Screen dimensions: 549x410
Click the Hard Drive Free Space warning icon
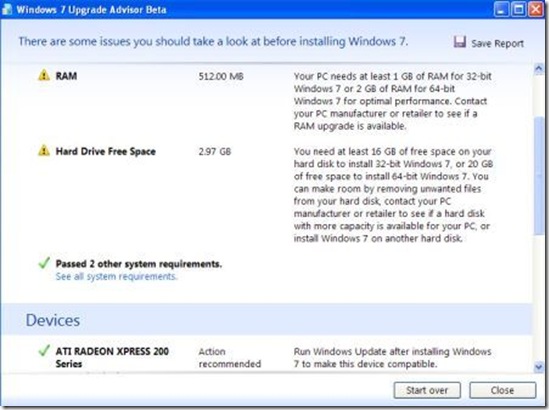44,151
